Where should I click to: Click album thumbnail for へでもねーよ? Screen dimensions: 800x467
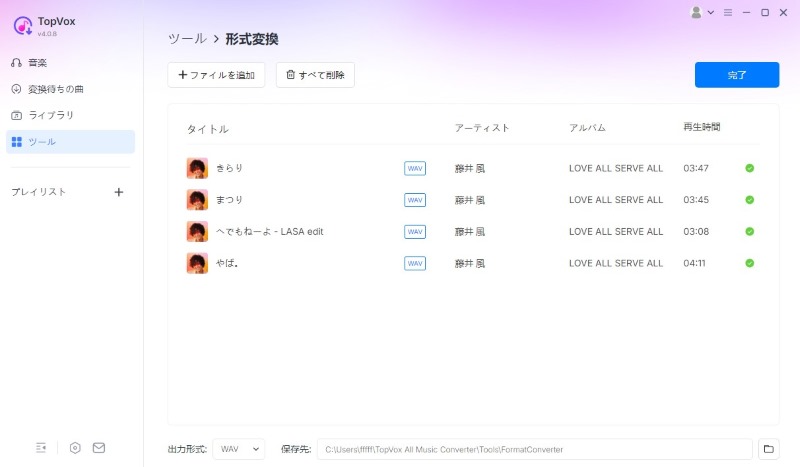pyautogui.click(x=197, y=232)
